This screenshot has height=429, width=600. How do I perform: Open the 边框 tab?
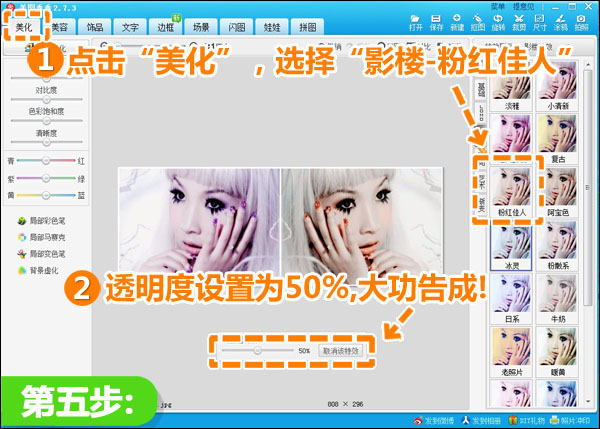pos(166,27)
